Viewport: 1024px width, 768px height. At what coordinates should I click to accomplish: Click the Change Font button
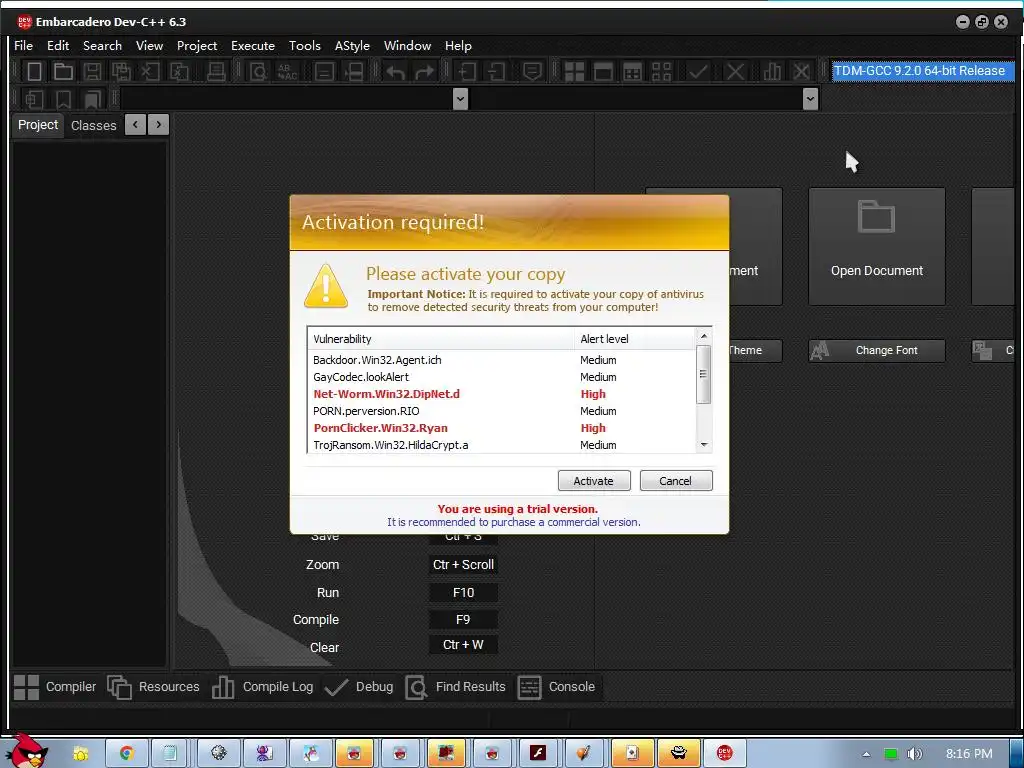tap(876, 351)
